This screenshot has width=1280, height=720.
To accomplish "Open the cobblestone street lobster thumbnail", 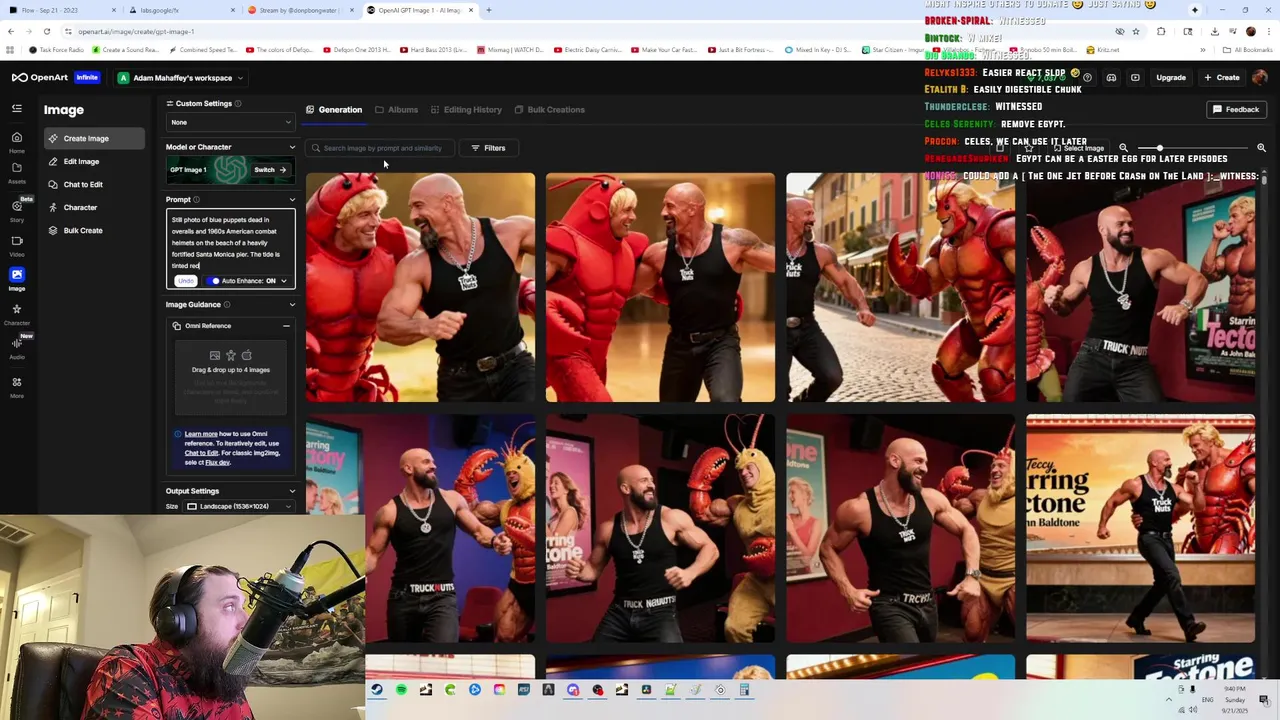I will pyautogui.click(x=900, y=287).
